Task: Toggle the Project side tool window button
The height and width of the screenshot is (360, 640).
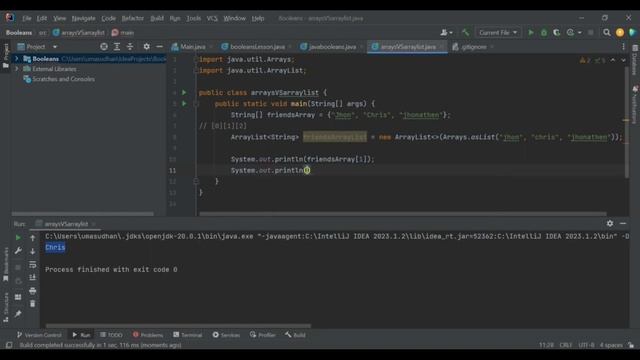Action: click(6, 56)
